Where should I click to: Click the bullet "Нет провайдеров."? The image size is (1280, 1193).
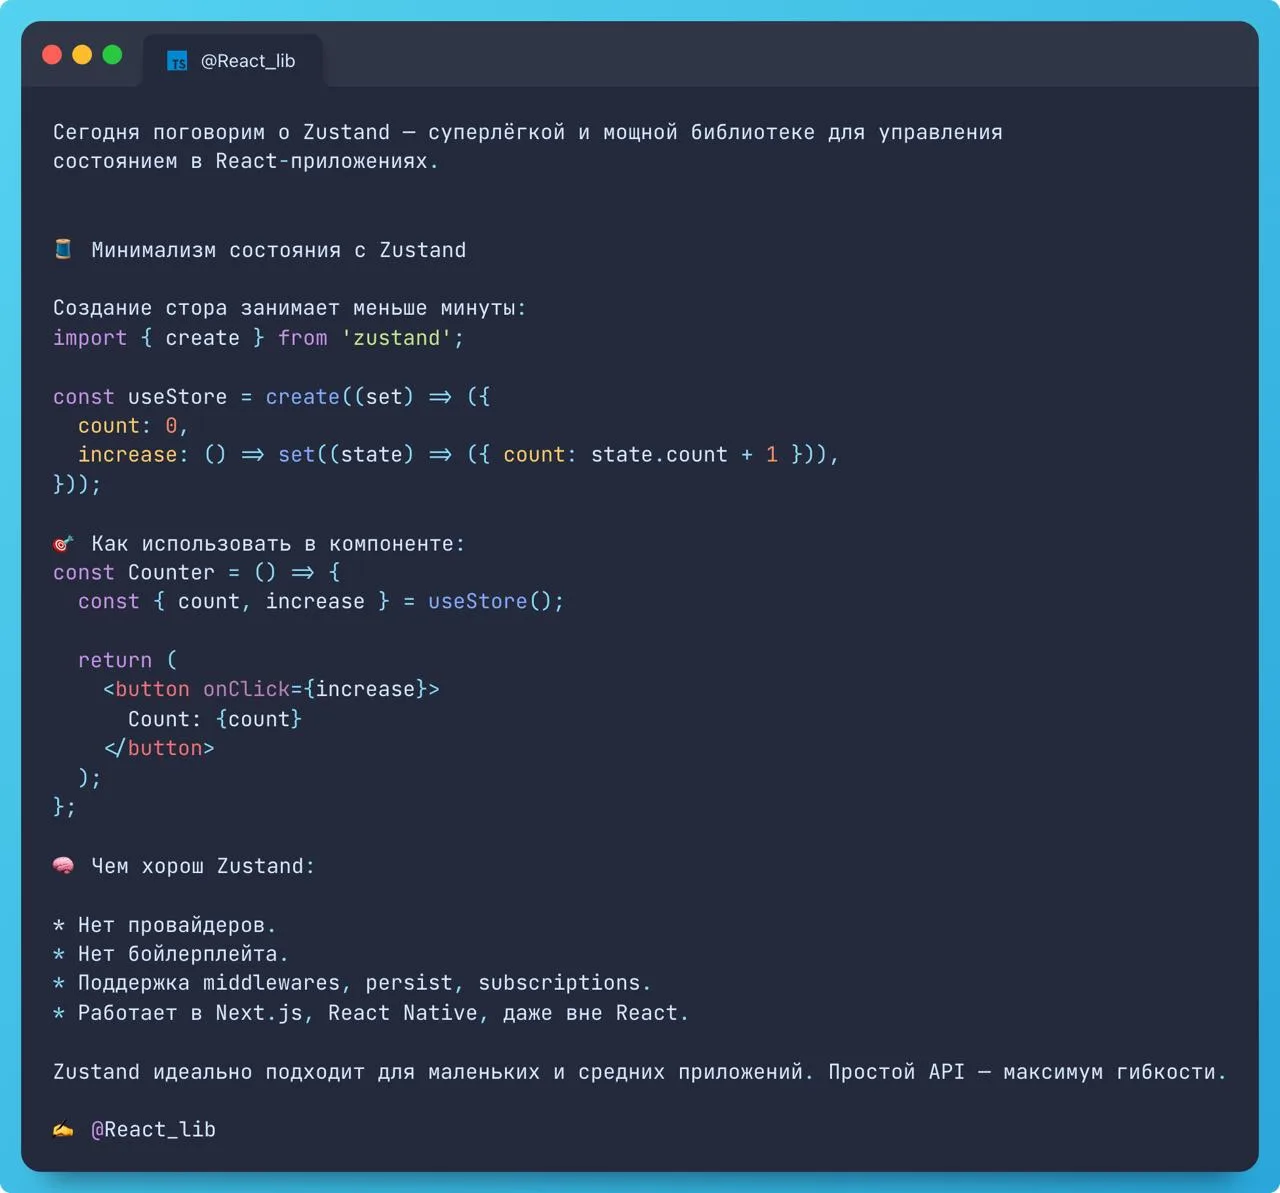pyautogui.click(x=165, y=925)
